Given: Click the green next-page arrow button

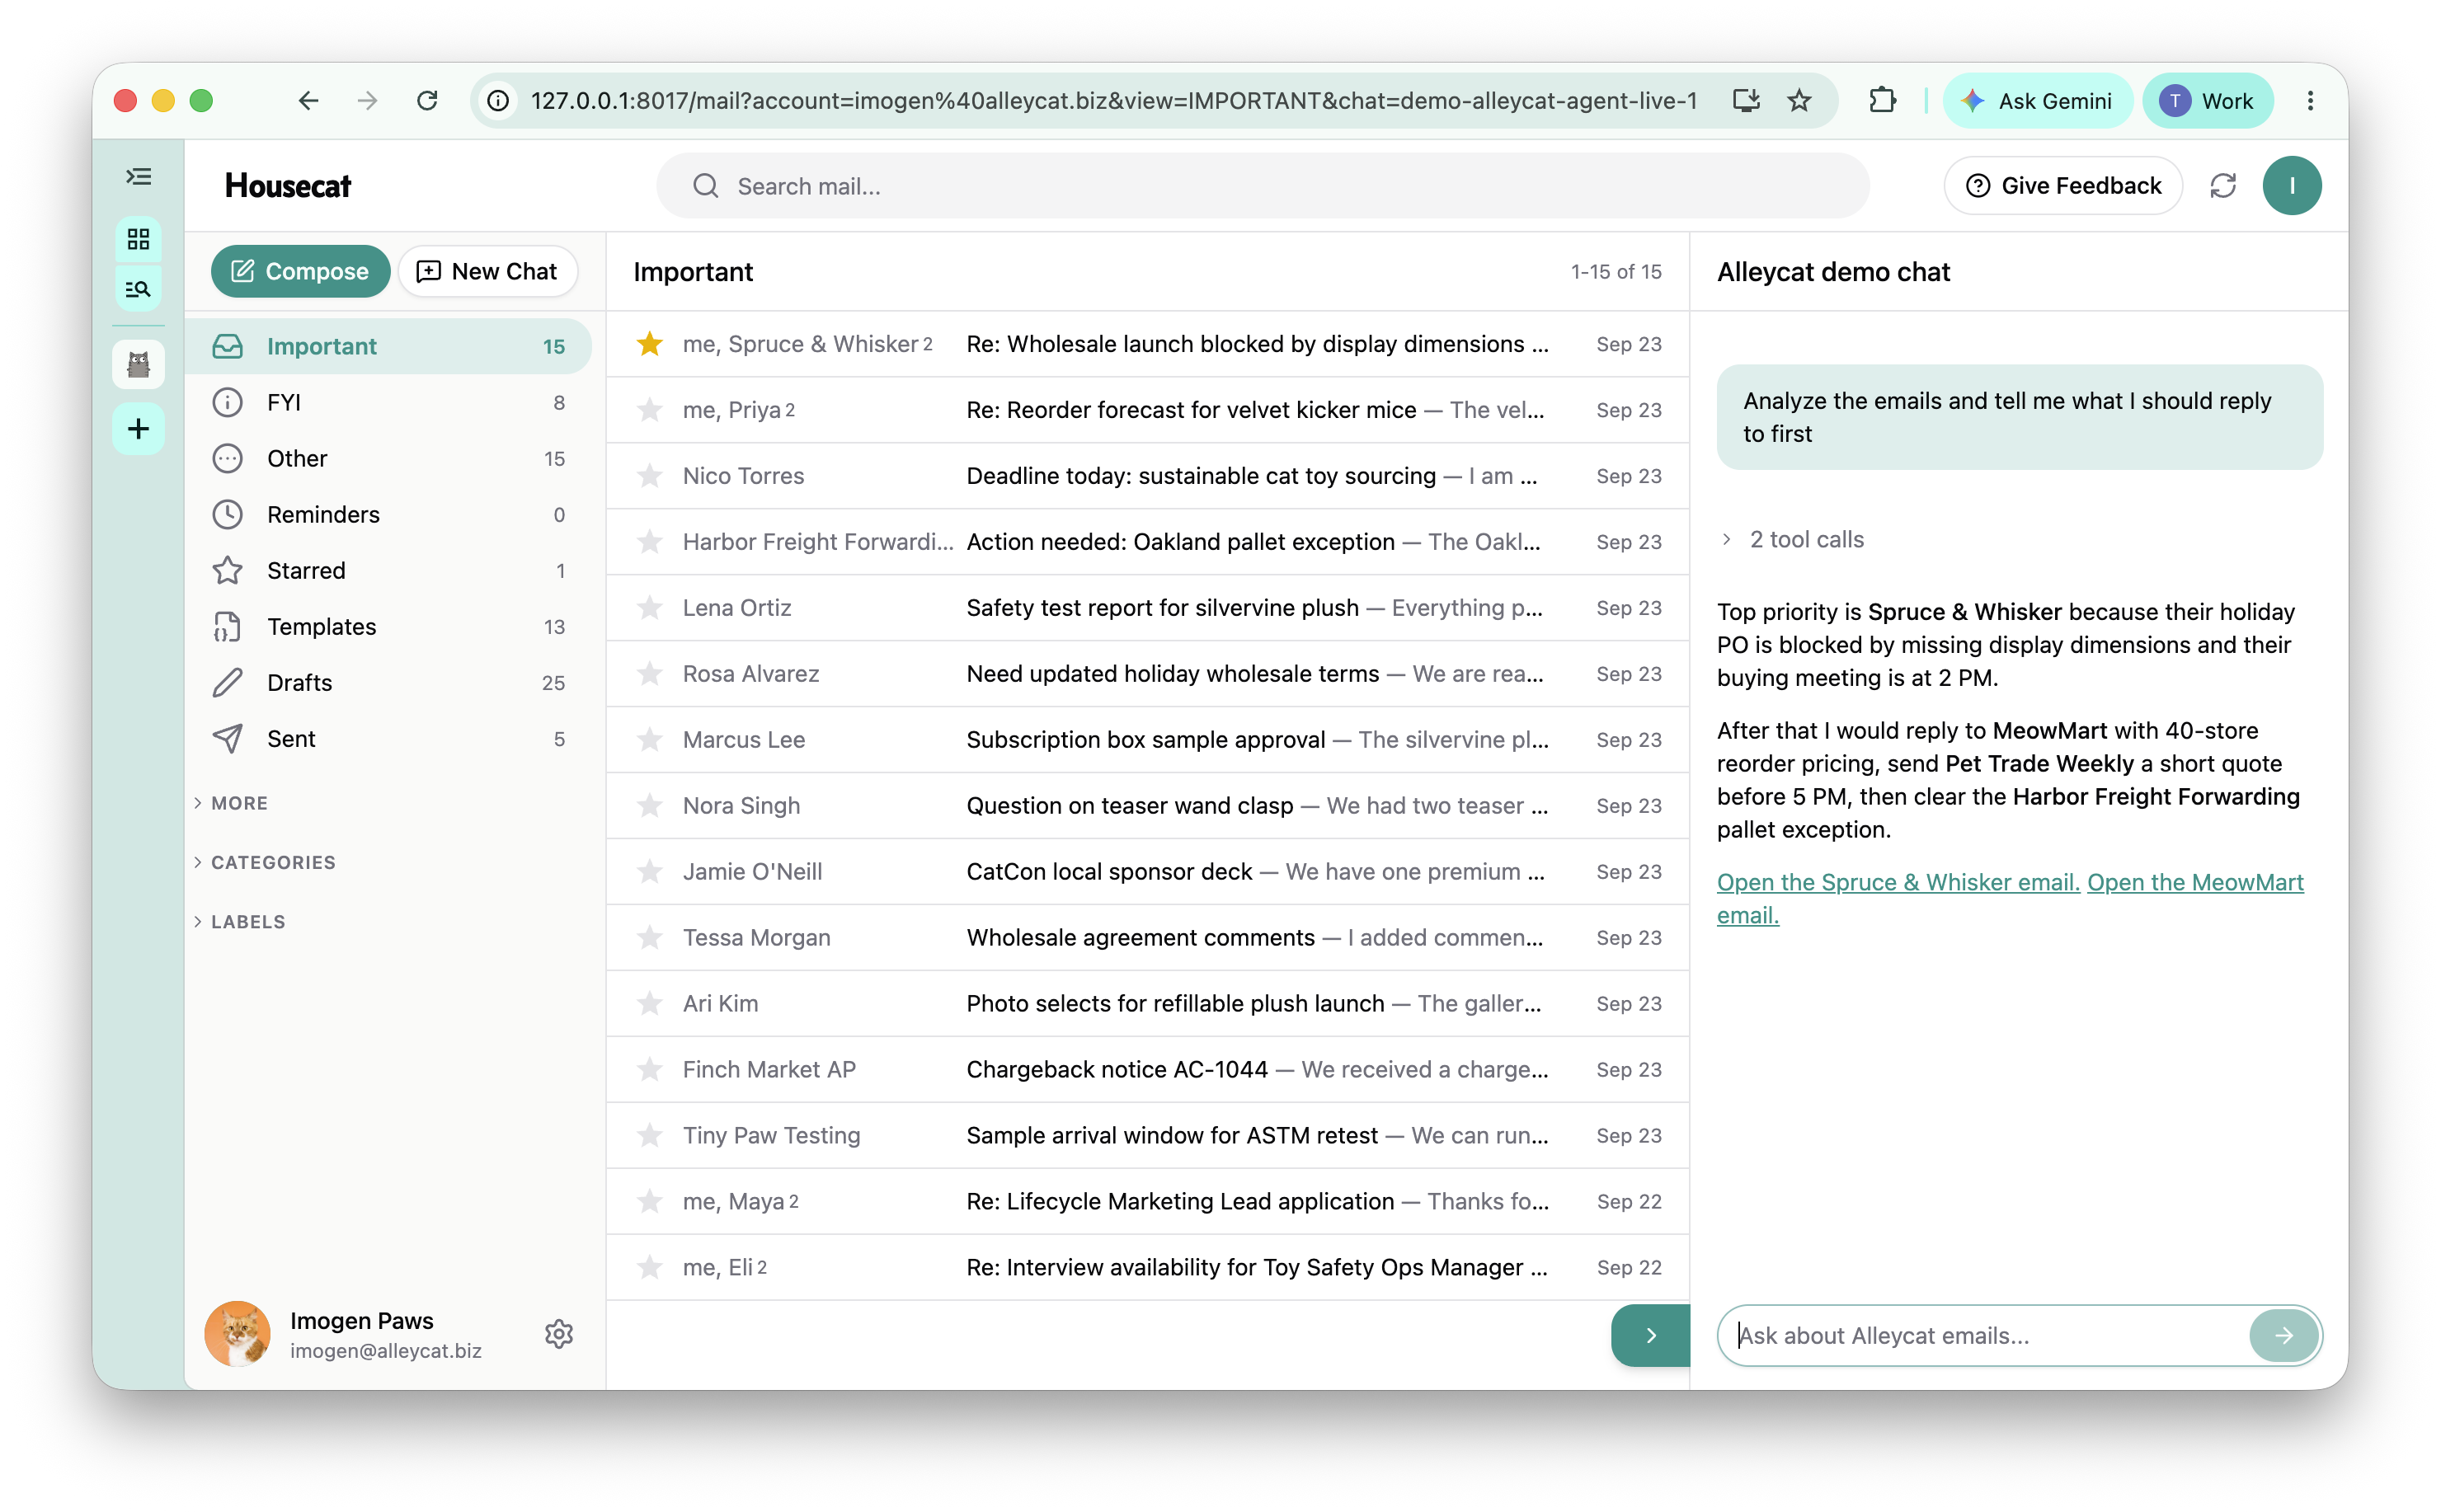Looking at the screenshot, I should [x=1650, y=1335].
